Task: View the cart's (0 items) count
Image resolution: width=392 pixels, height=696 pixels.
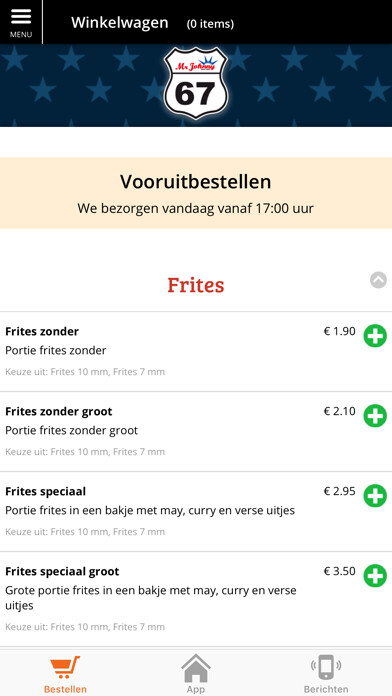Action: pos(210,24)
